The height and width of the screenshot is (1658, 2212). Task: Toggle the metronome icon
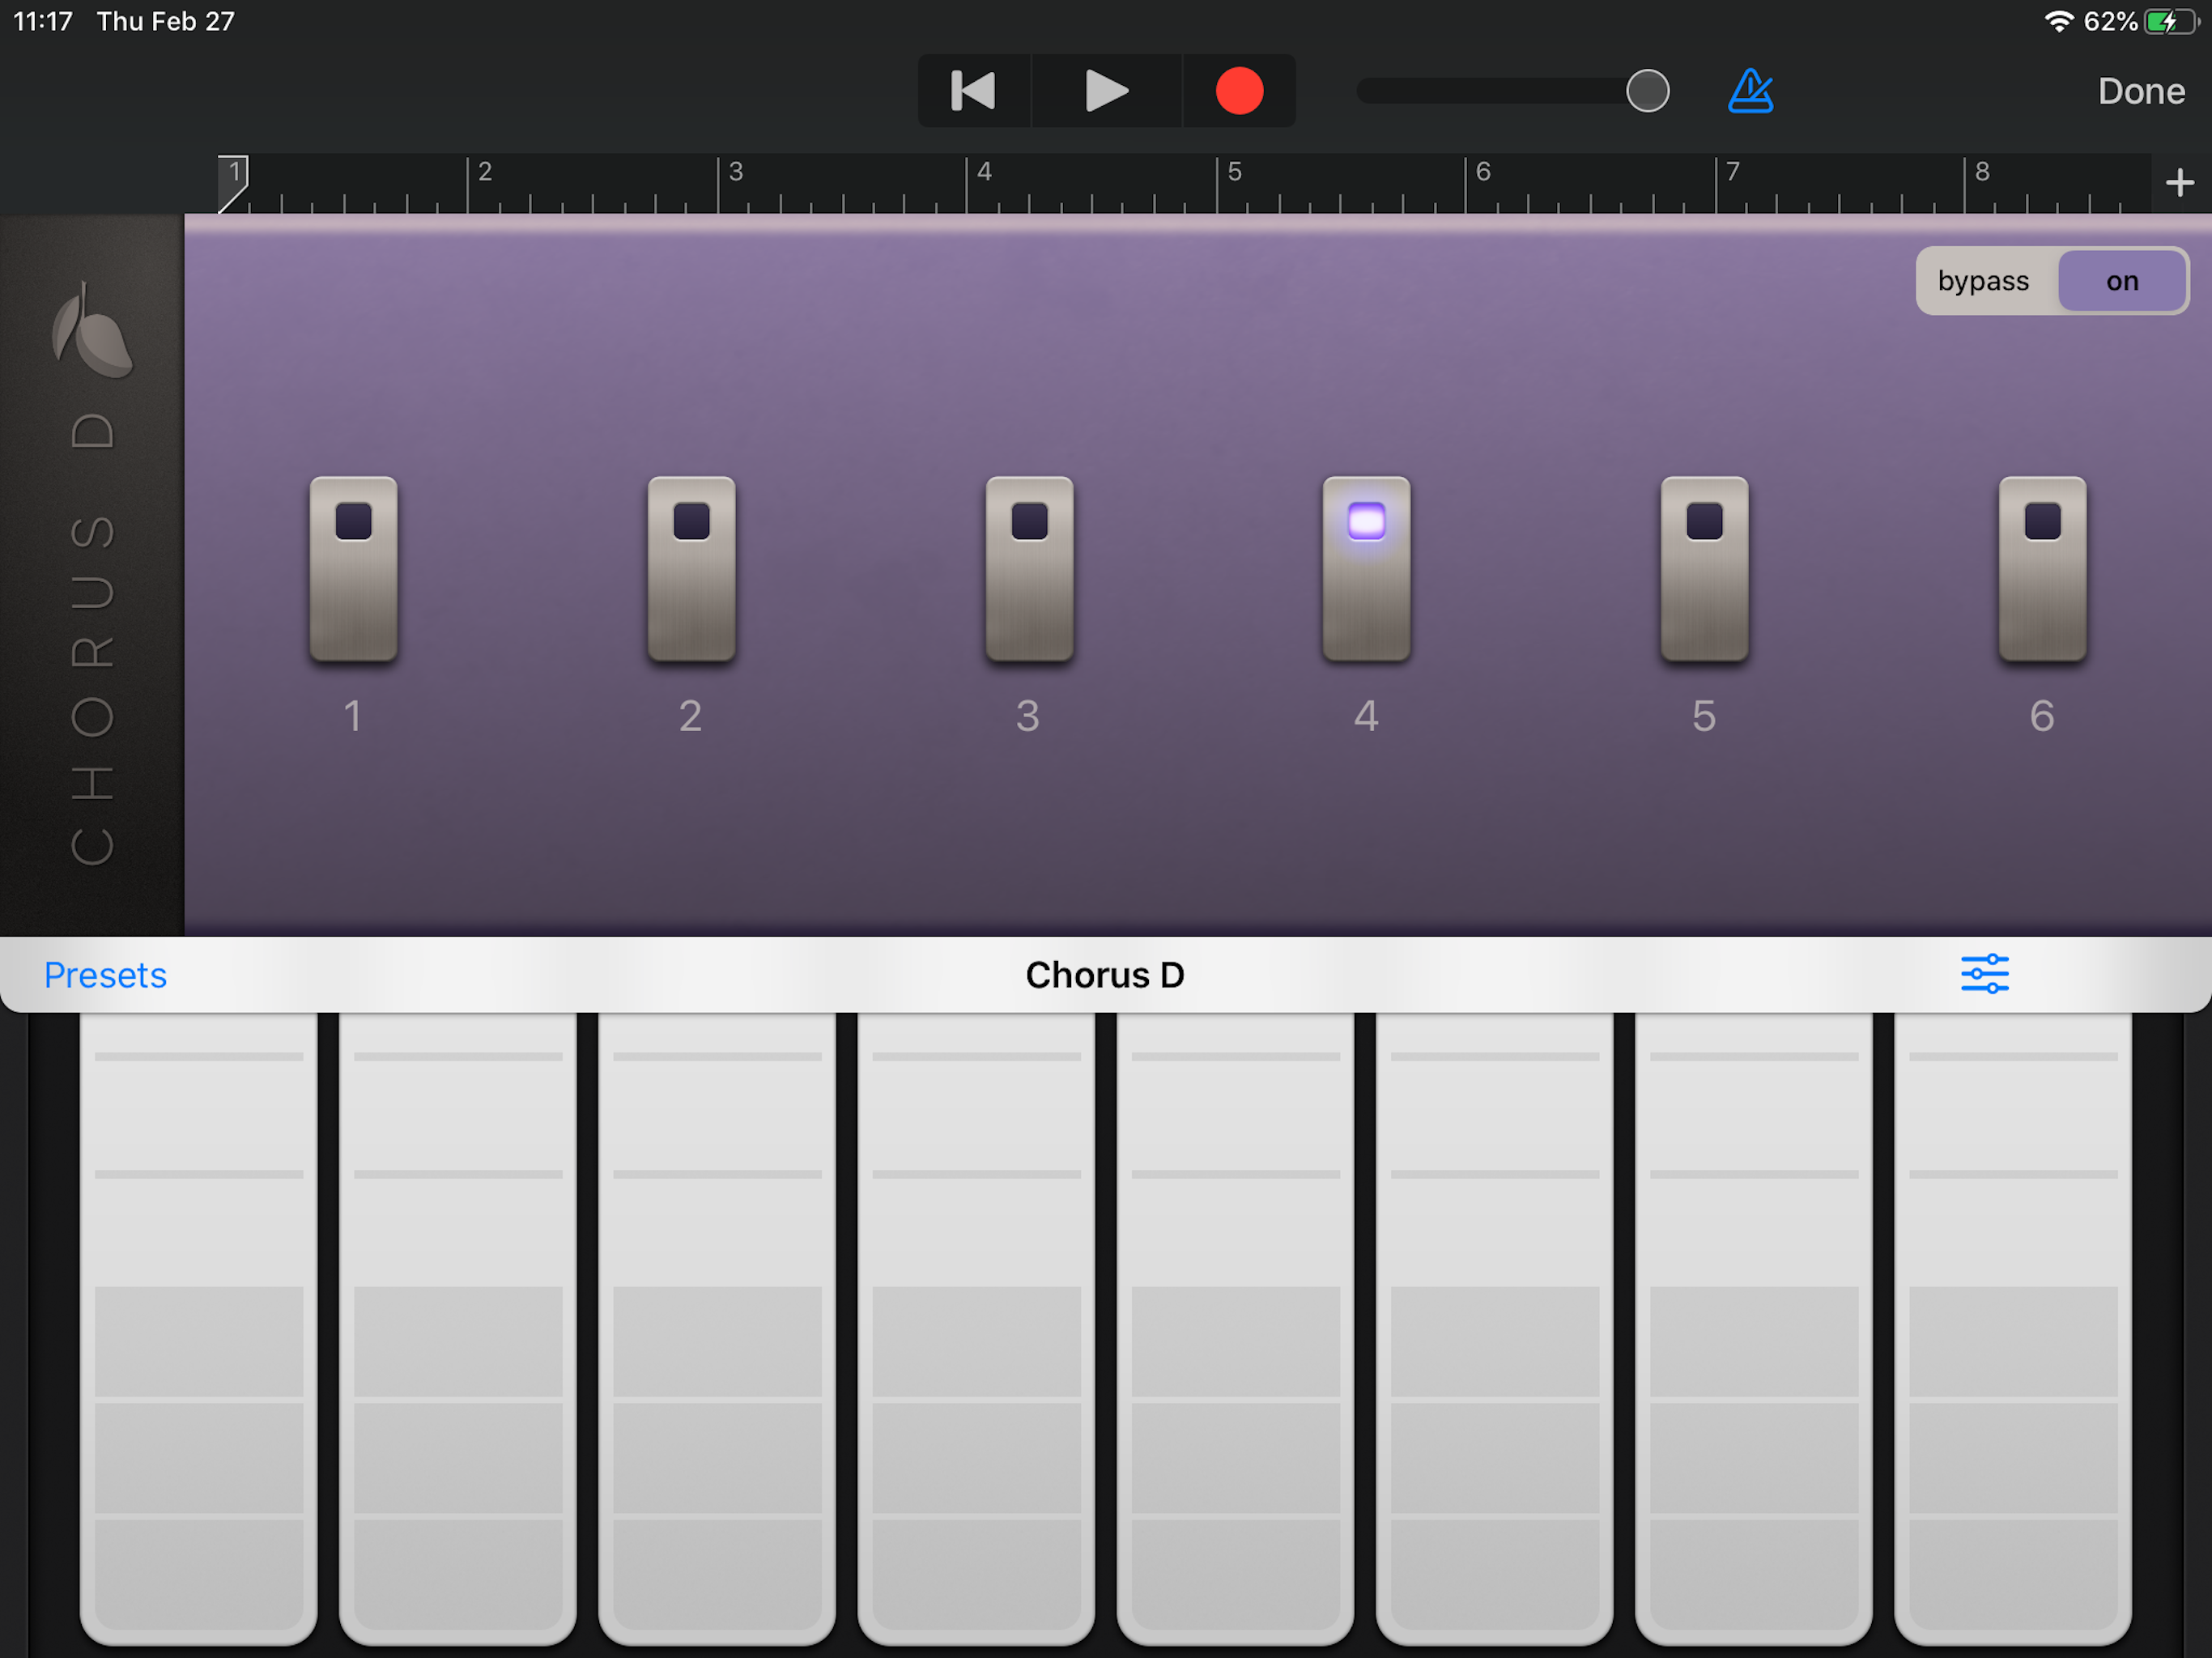coord(1750,91)
